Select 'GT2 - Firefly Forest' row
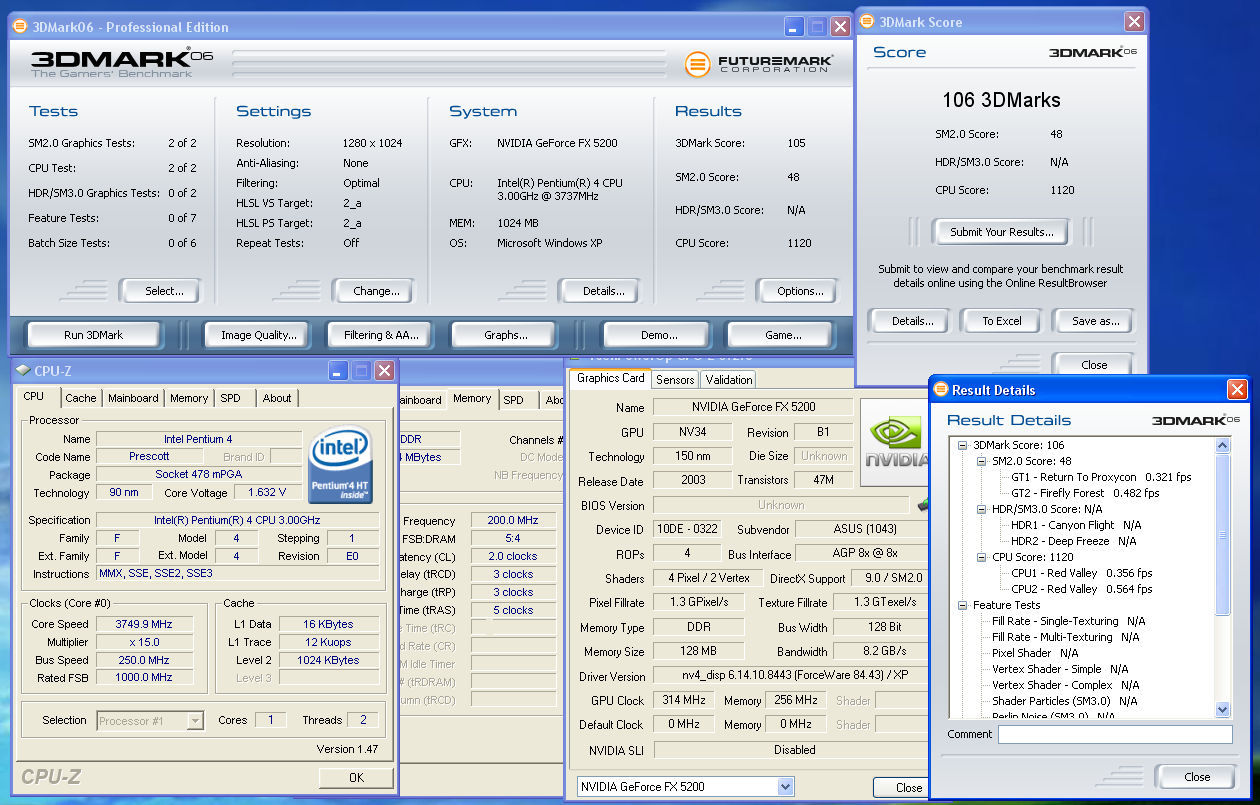Screen dimensions: 1260x805 coord(1085,493)
